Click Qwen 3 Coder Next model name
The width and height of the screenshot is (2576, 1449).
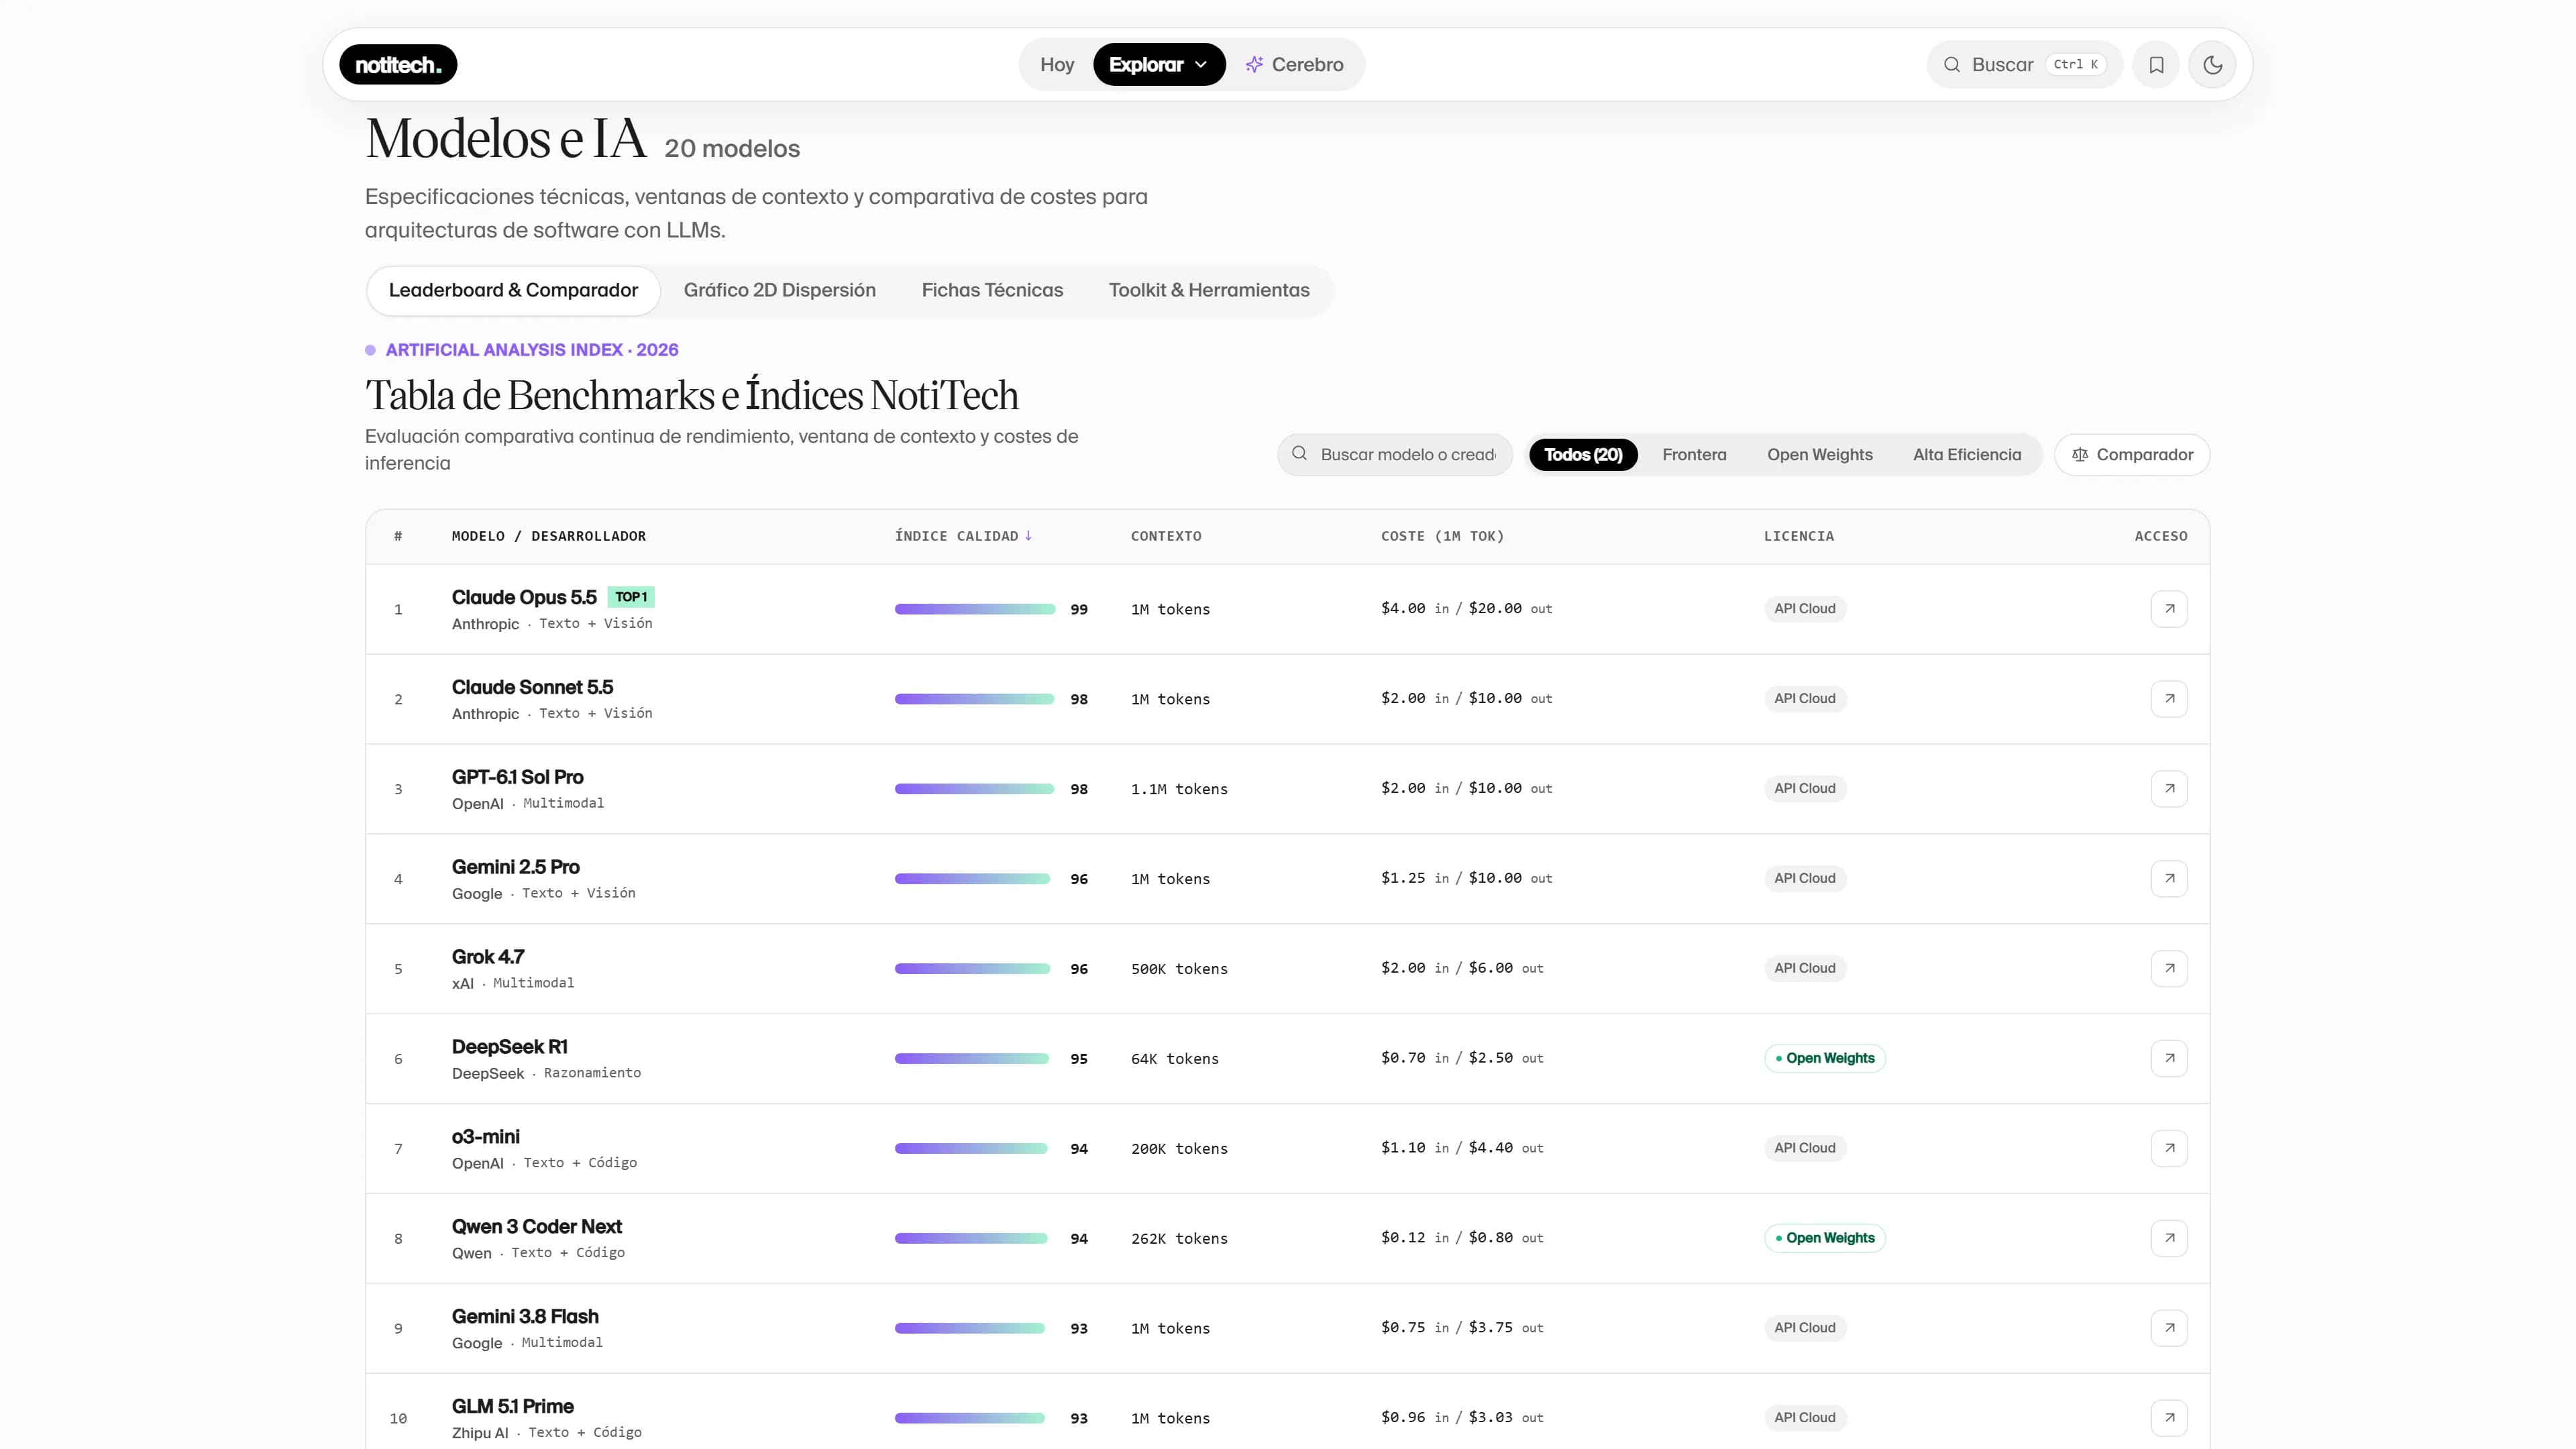coord(536,1227)
